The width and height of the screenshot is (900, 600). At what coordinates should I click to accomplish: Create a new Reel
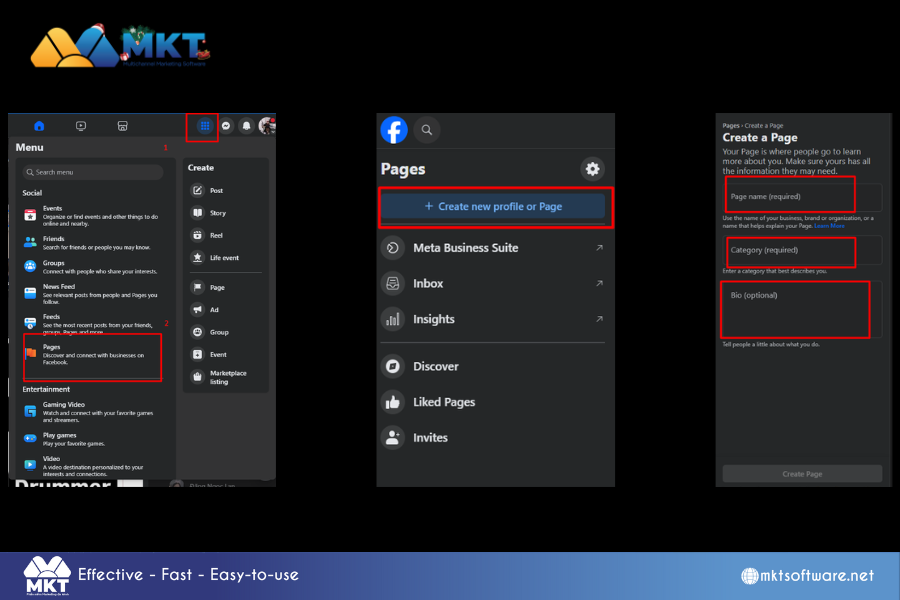pyautogui.click(x=226, y=235)
